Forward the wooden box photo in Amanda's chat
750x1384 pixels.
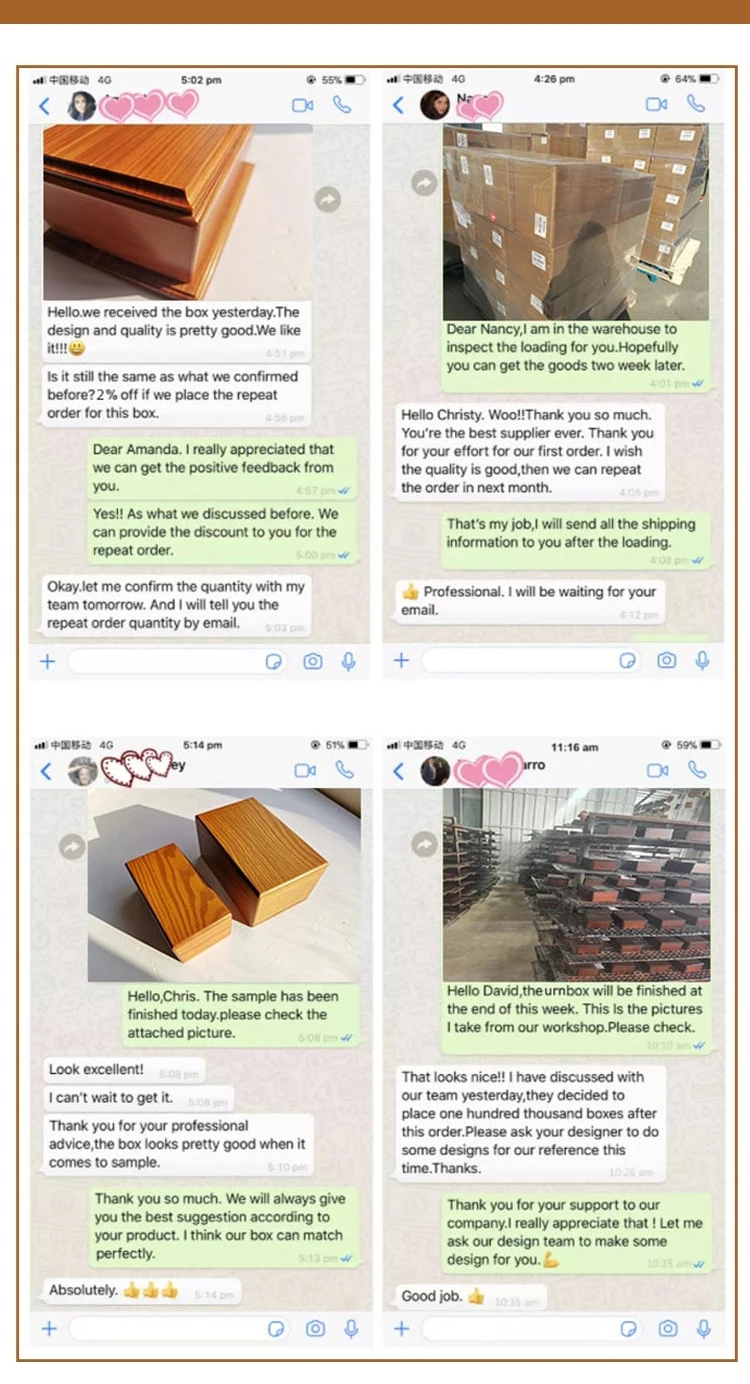tap(327, 200)
